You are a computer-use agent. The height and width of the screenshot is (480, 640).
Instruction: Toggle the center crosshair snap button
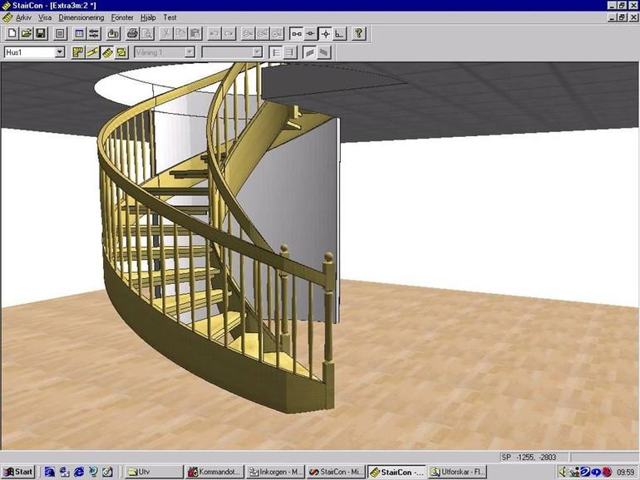[x=325, y=33]
